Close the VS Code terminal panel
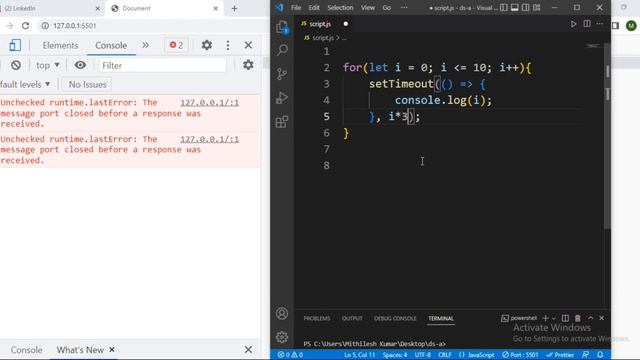Screen dimensions: 640x360 [602, 318]
